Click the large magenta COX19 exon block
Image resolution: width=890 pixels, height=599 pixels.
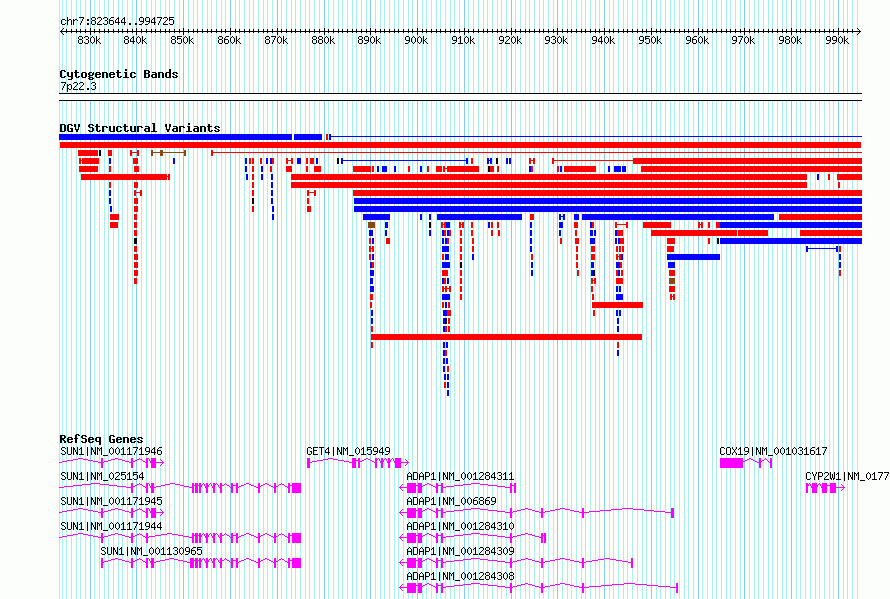731,463
